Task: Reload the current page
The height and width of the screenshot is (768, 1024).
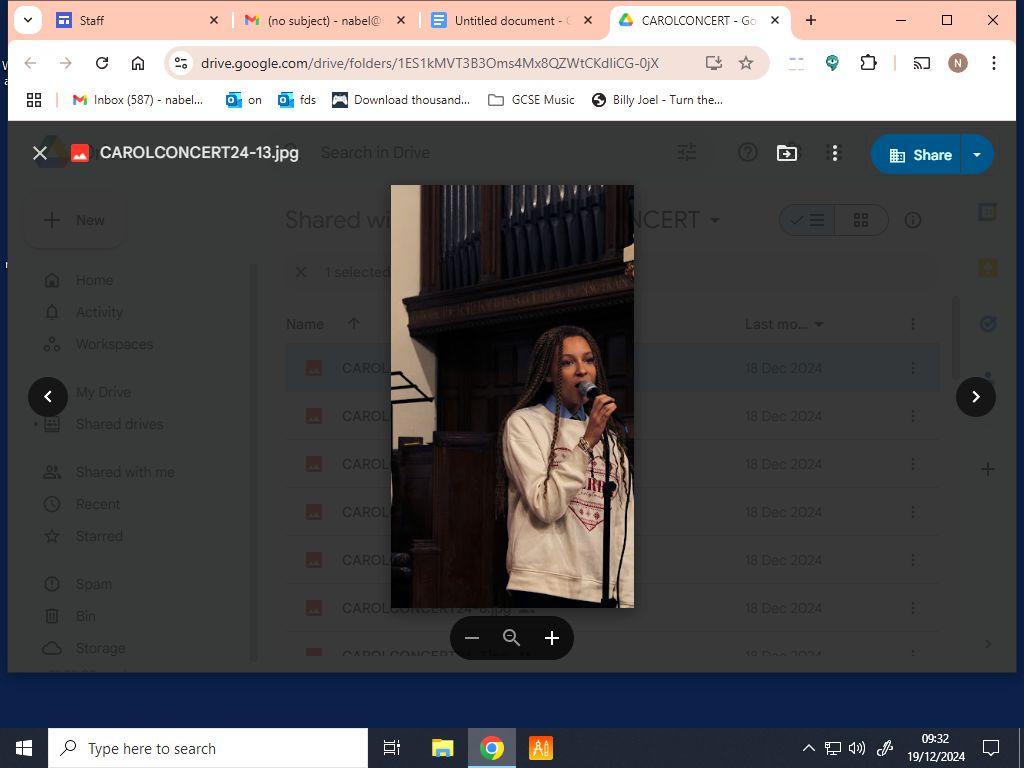Action: [x=102, y=63]
